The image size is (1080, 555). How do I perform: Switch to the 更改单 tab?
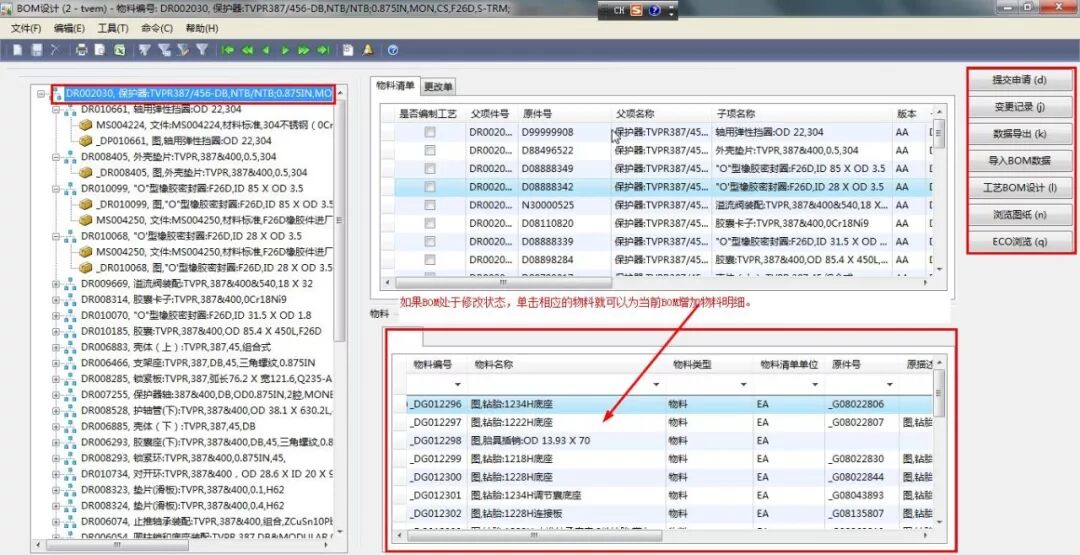438,87
